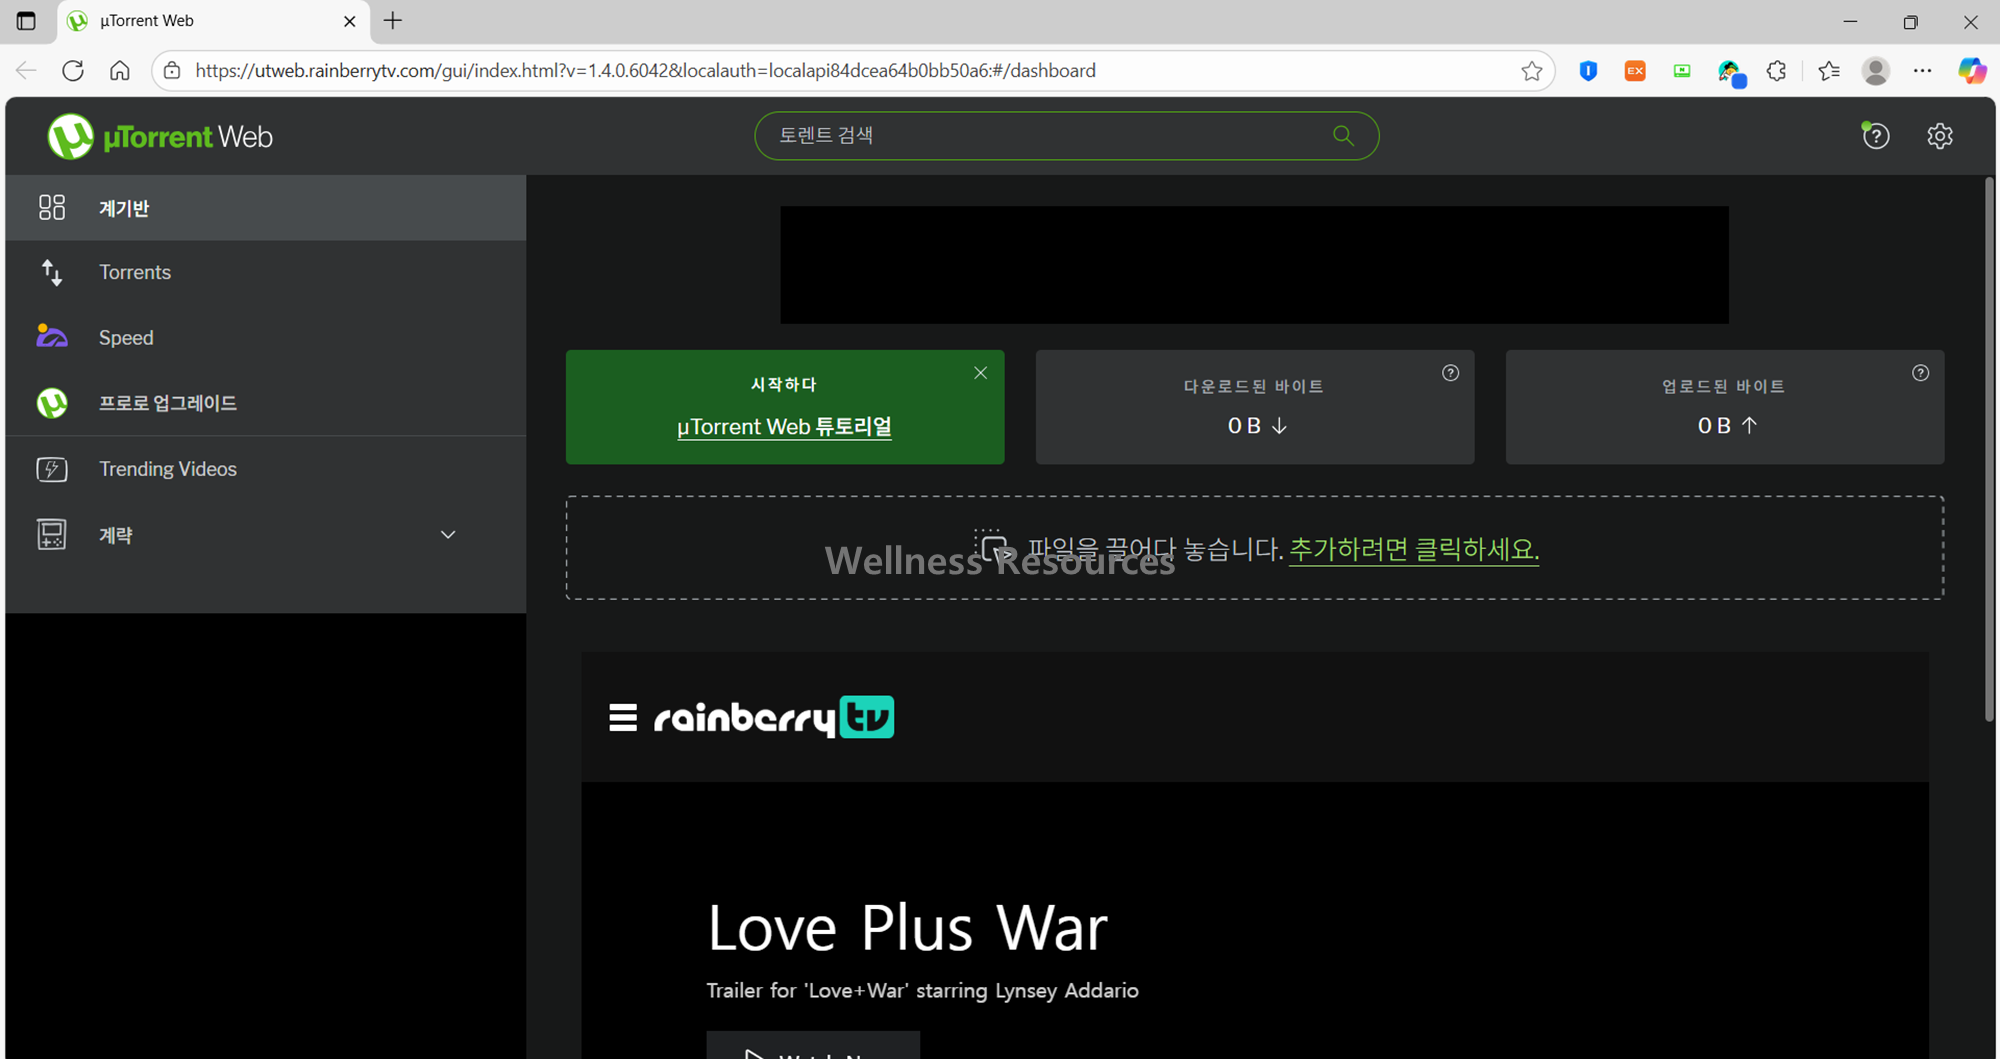
Task: Open the green monitor extension icon
Action: coord(1682,71)
